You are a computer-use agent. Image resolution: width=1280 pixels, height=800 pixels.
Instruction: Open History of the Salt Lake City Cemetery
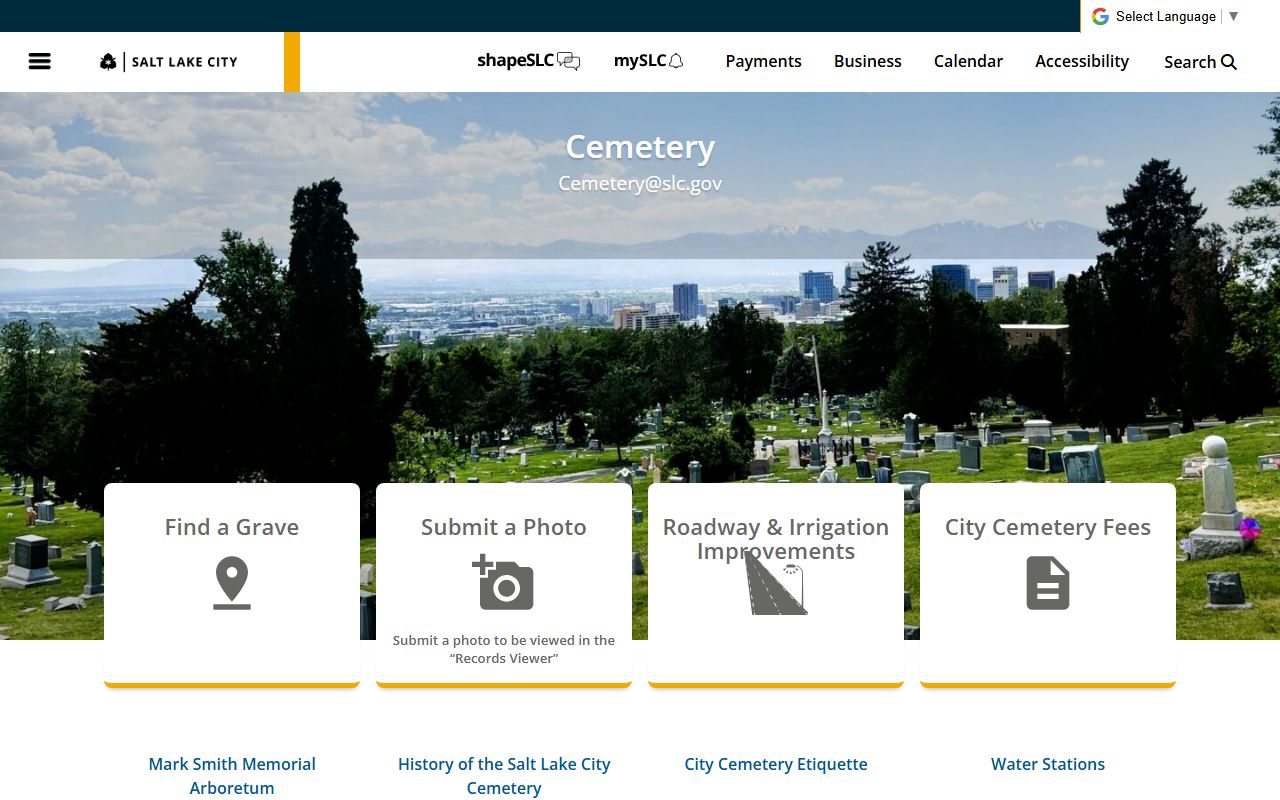504,776
